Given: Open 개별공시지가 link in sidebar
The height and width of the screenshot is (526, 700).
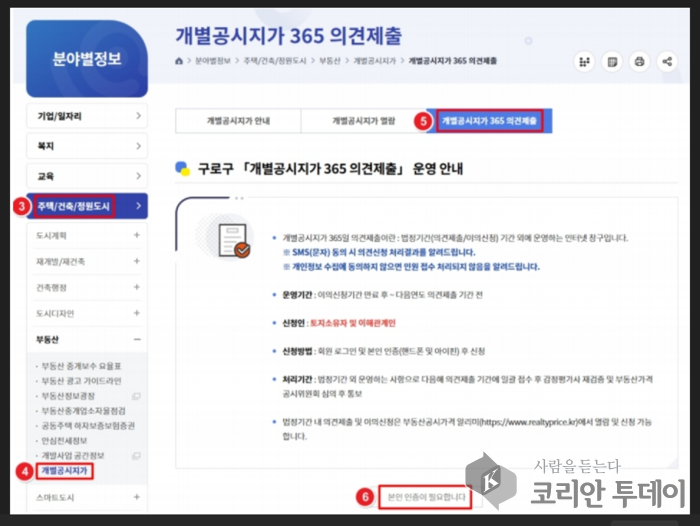Looking at the screenshot, I should pos(64,469).
